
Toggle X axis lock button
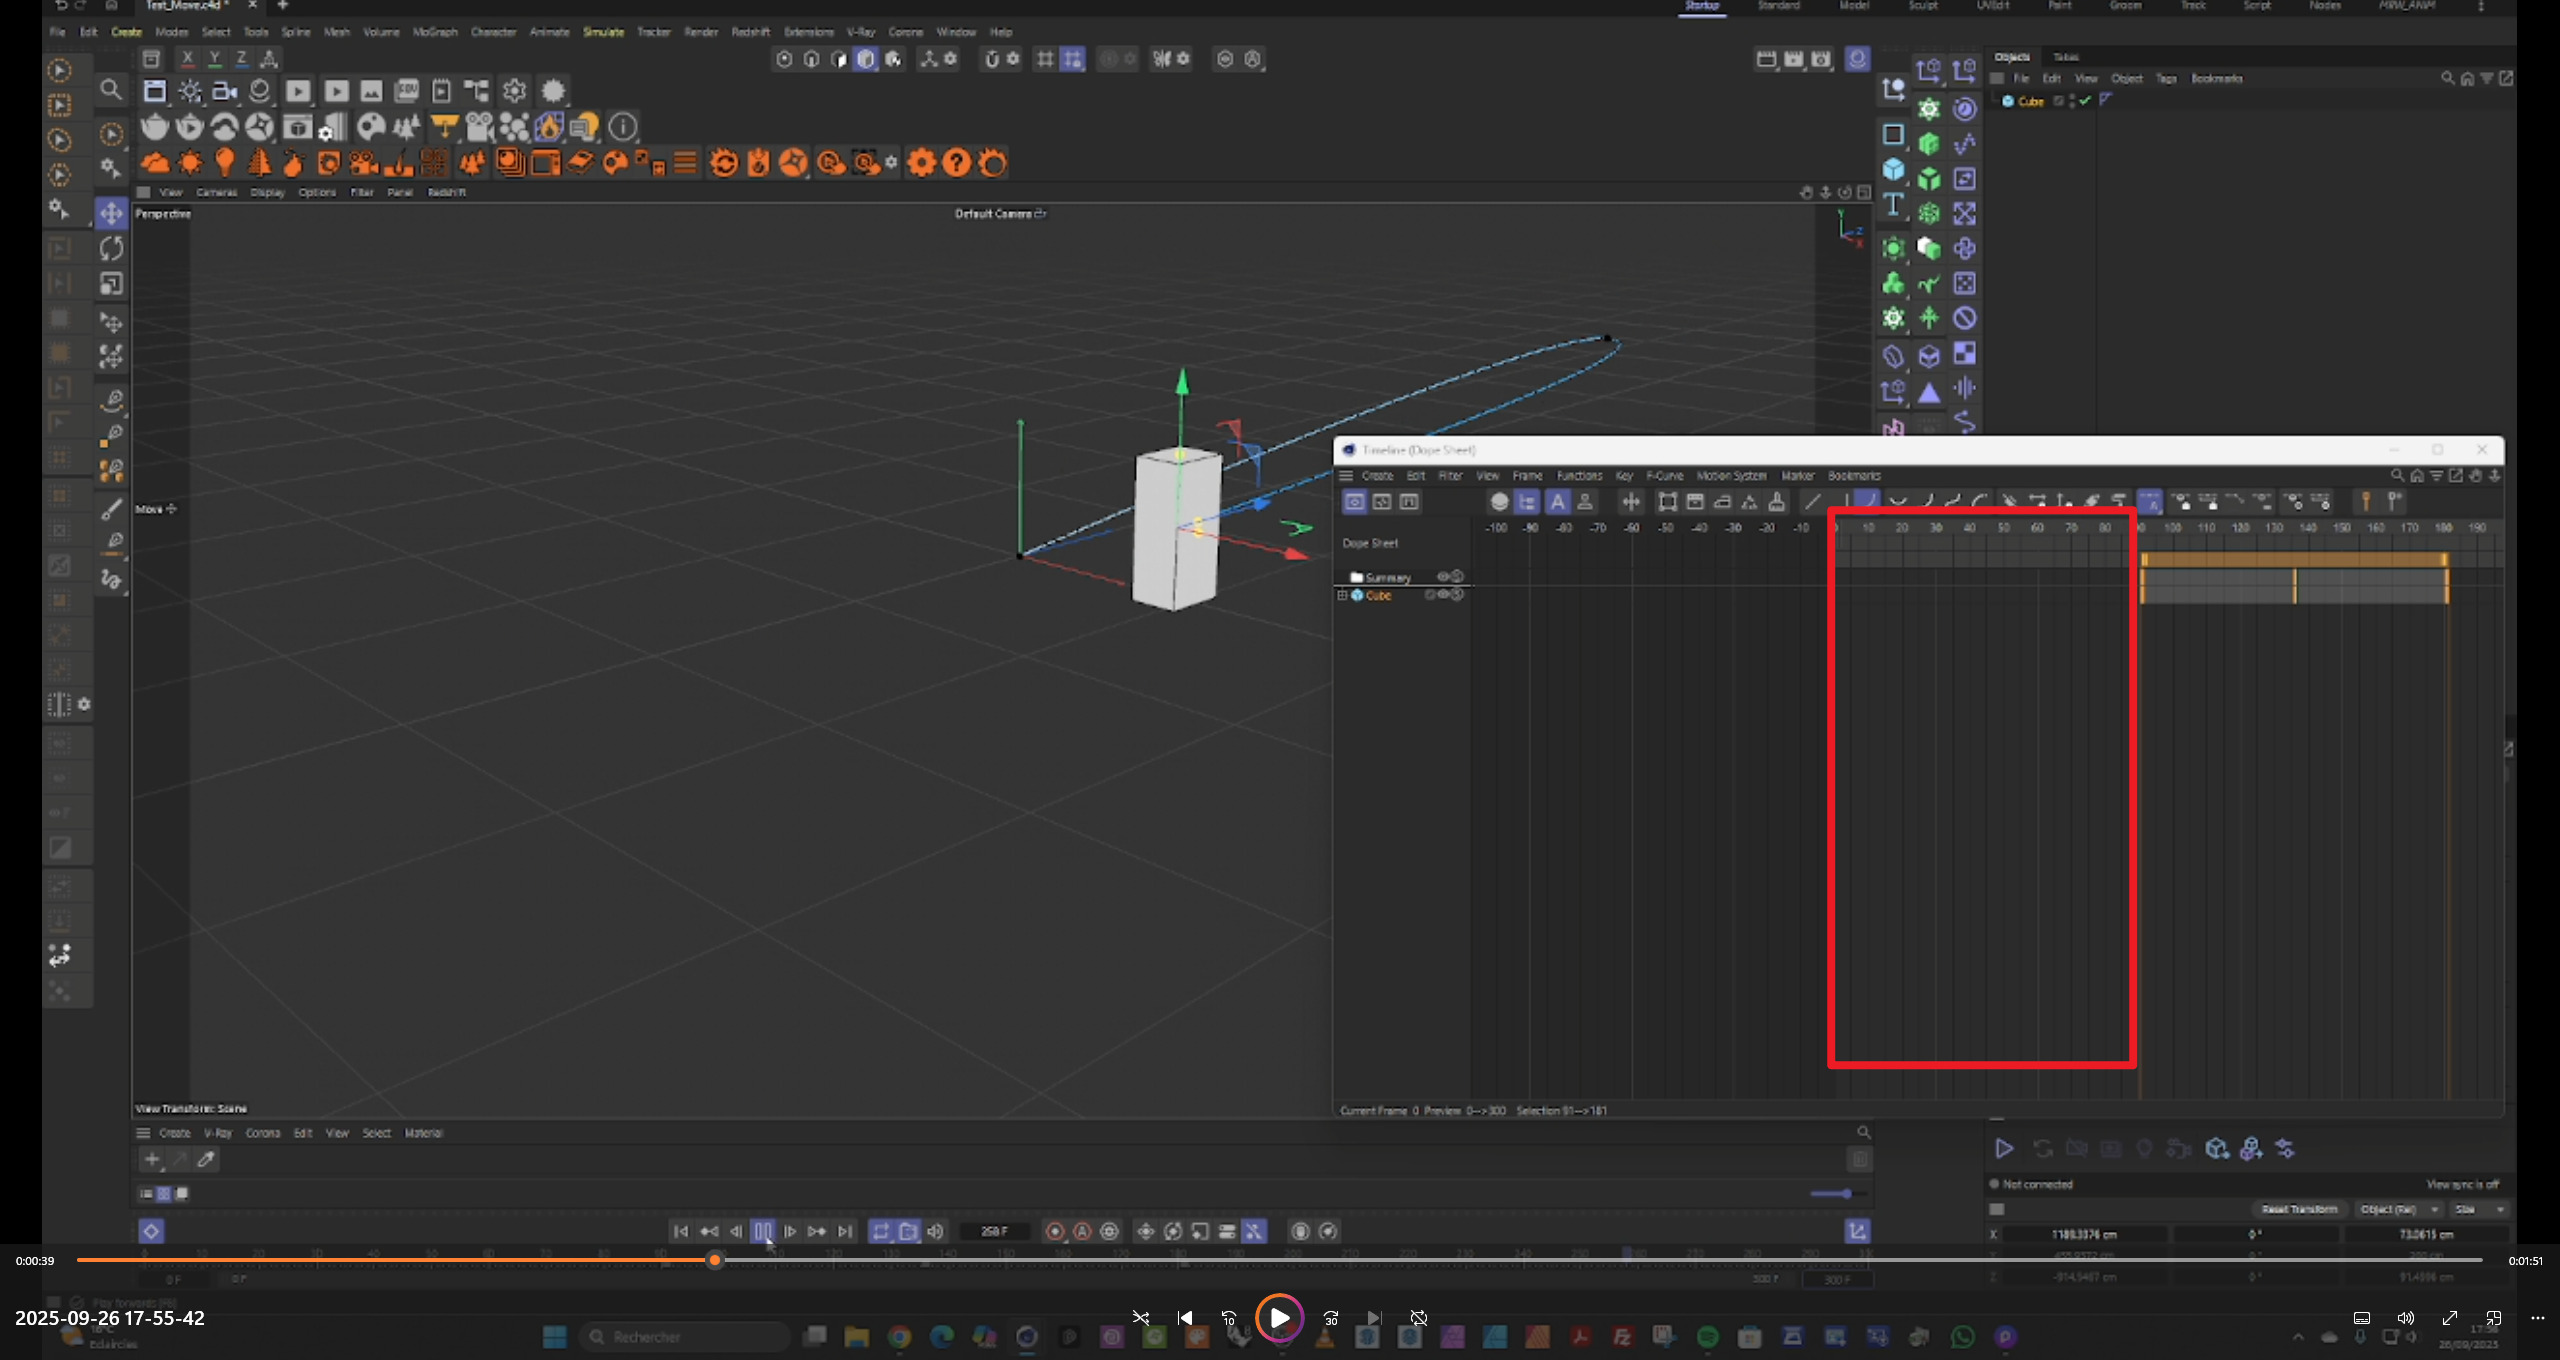pos(187,59)
